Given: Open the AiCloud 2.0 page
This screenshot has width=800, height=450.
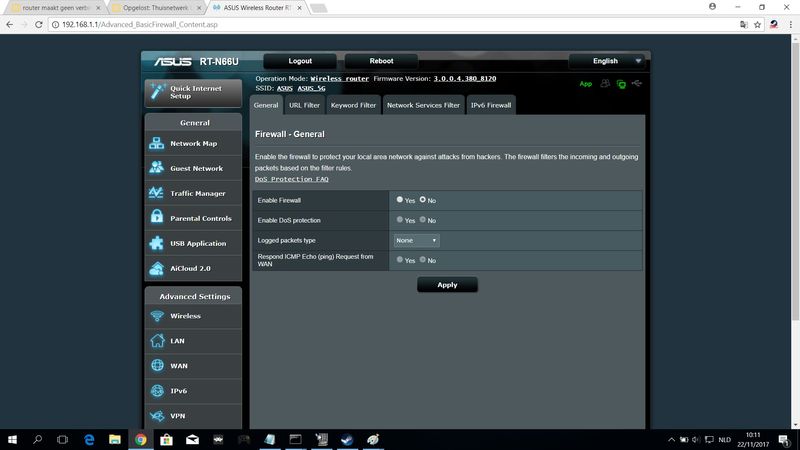Looking at the screenshot, I should [190, 268].
